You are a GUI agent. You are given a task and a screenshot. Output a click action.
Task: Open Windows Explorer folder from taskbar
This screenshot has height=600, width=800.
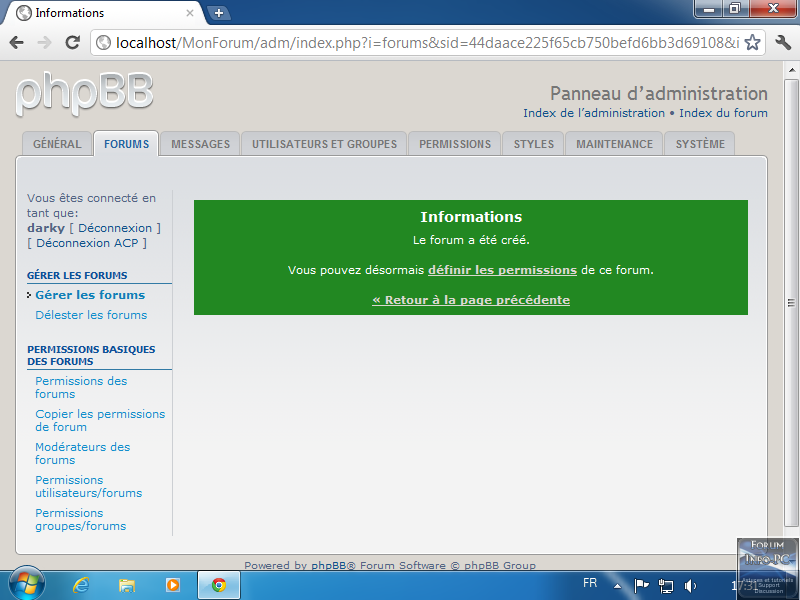[x=127, y=585]
